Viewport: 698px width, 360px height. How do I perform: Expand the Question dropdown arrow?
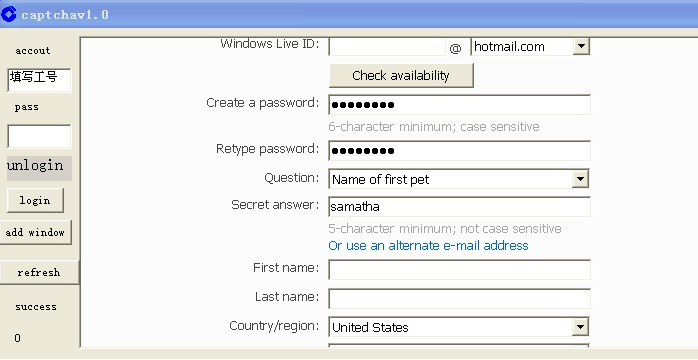click(x=580, y=179)
